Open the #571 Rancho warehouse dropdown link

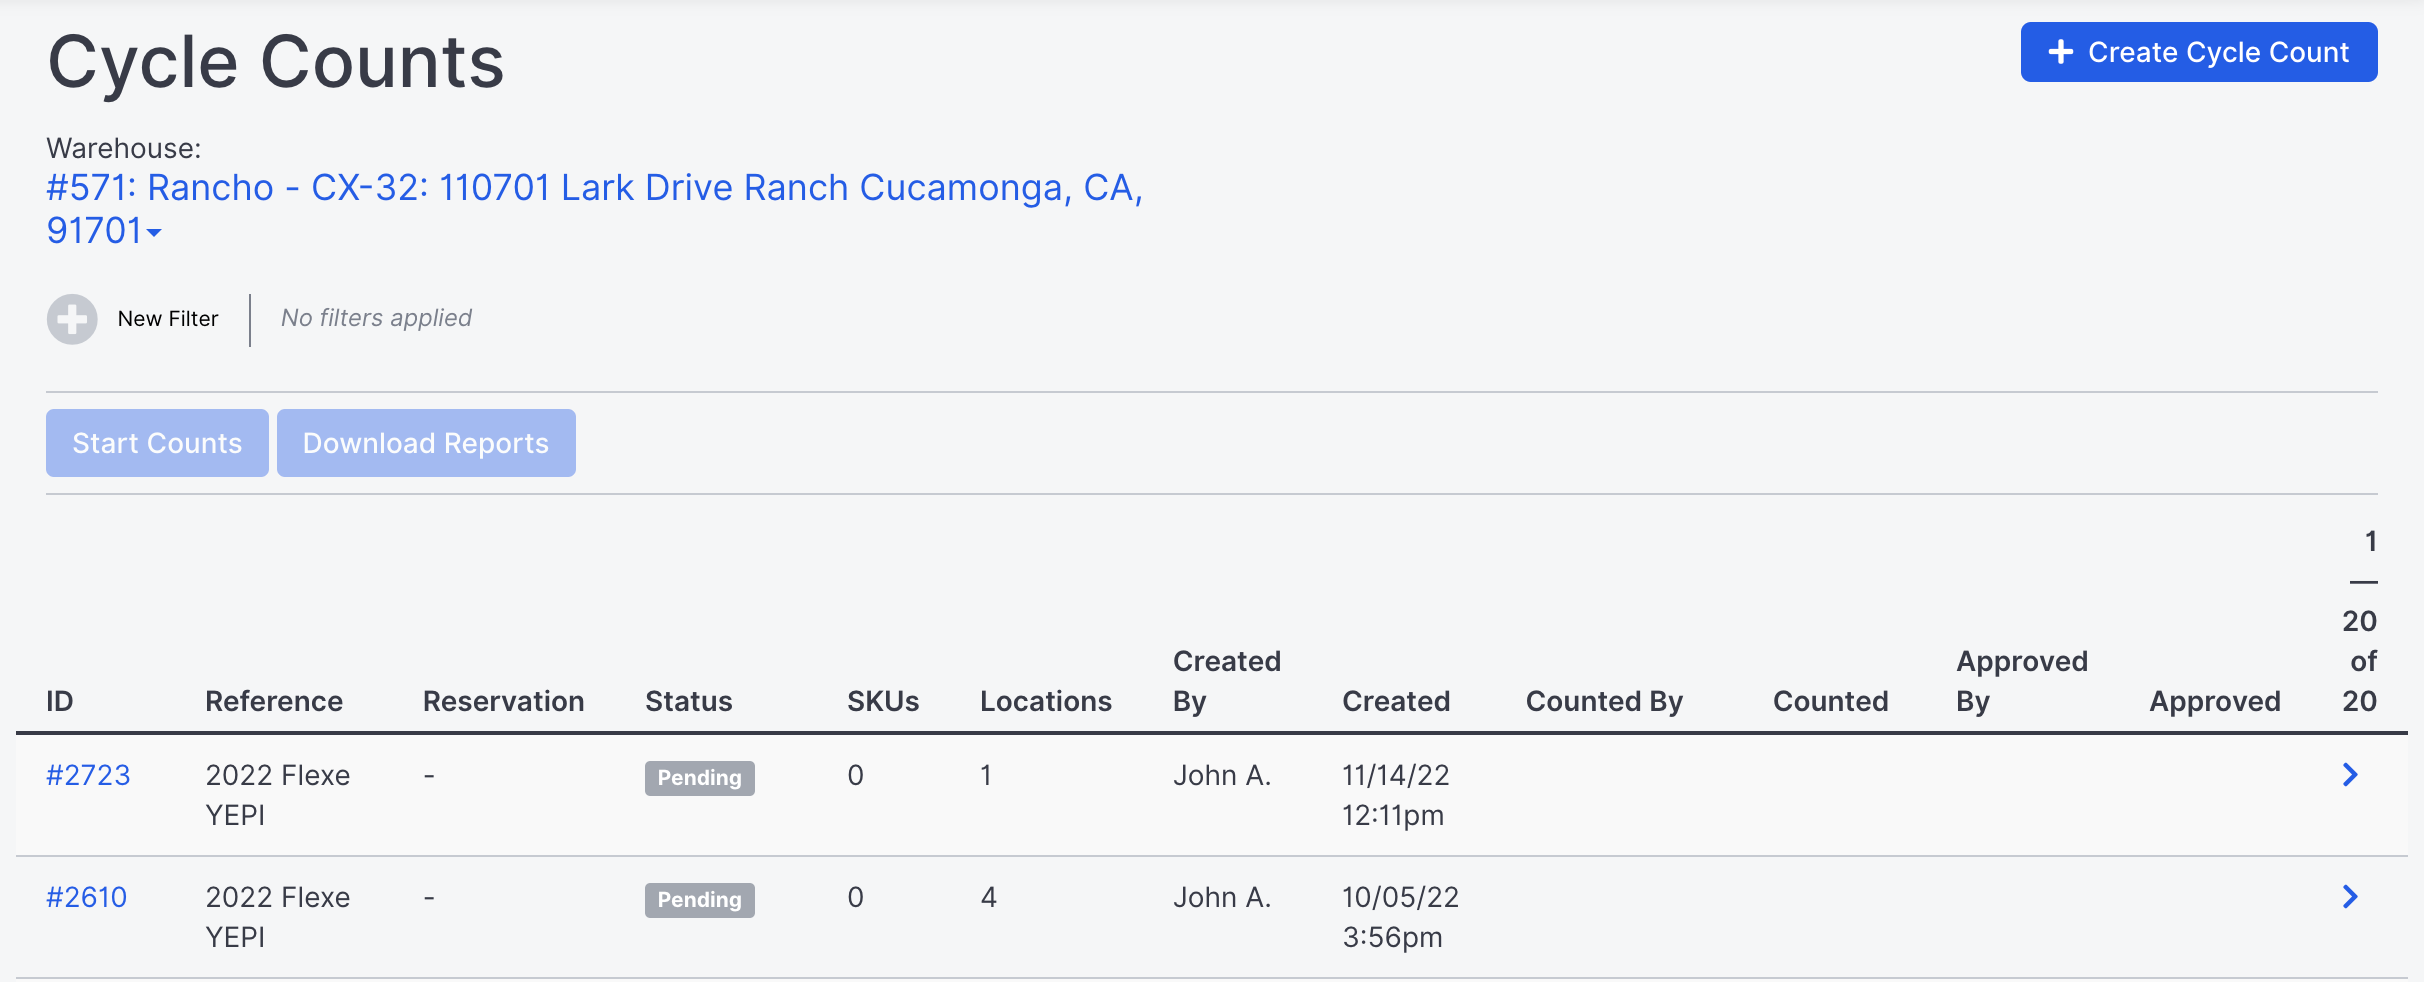pyautogui.click(x=595, y=209)
